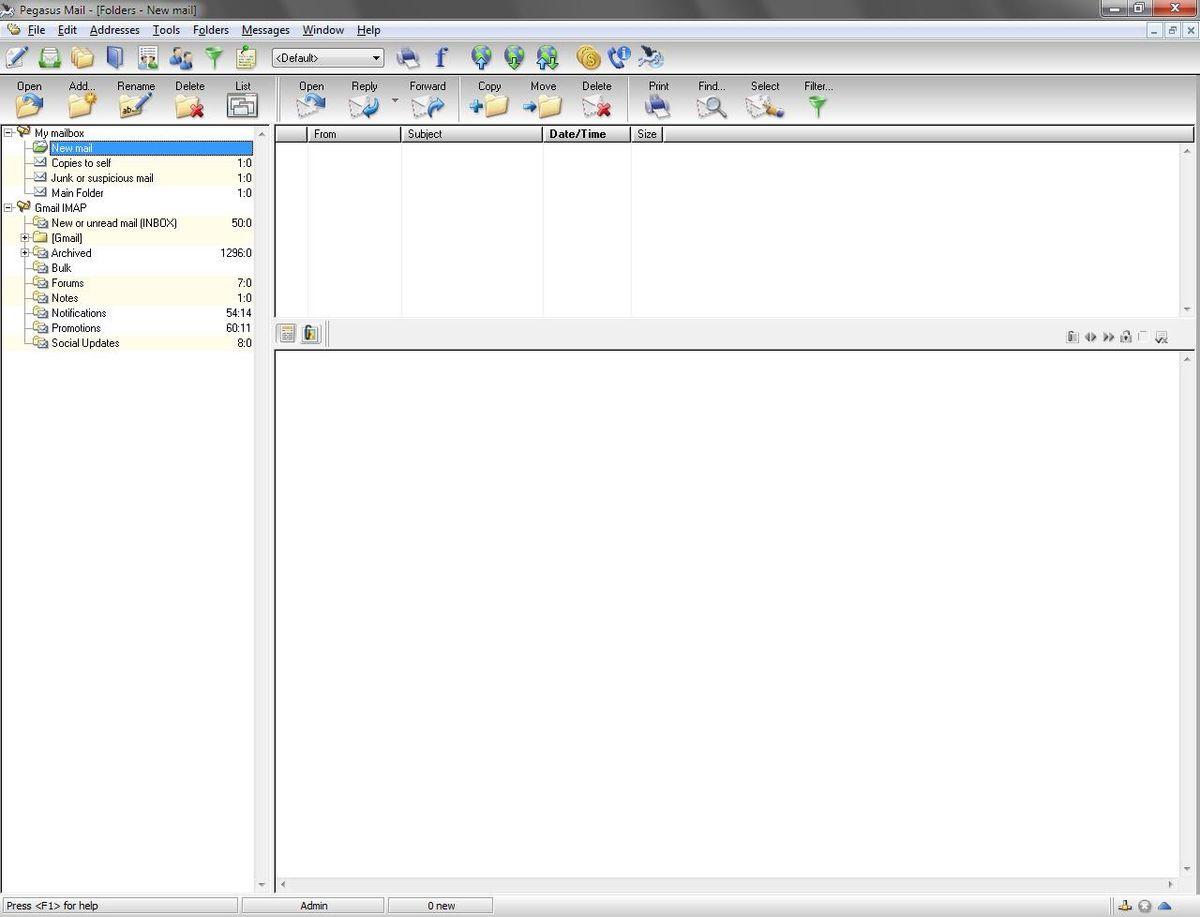Image resolution: width=1200 pixels, height=917 pixels.
Task: Click the printer icon beside the Default dropdown
Action: coord(408,57)
